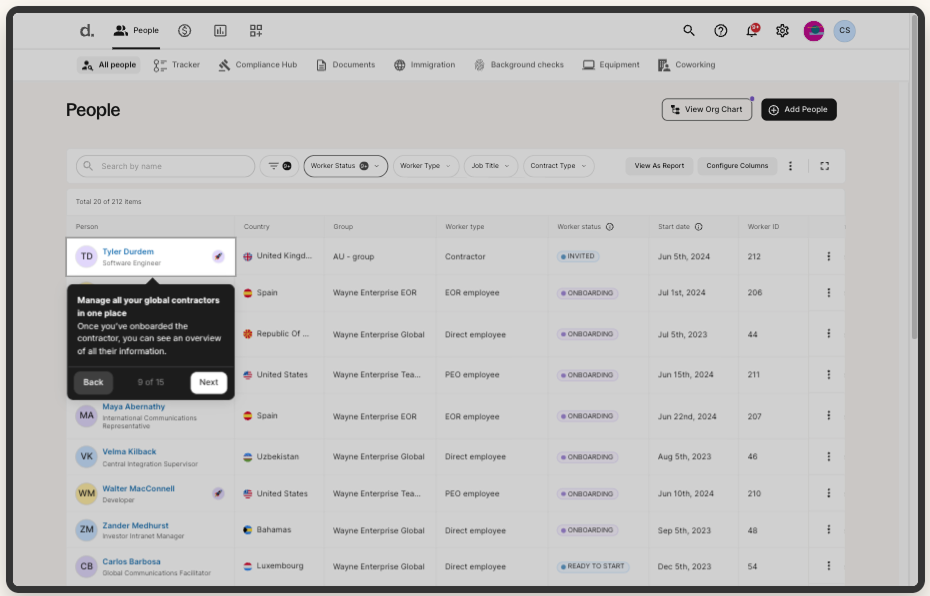
Task: Open the apps grid icon
Action: [x=256, y=30]
